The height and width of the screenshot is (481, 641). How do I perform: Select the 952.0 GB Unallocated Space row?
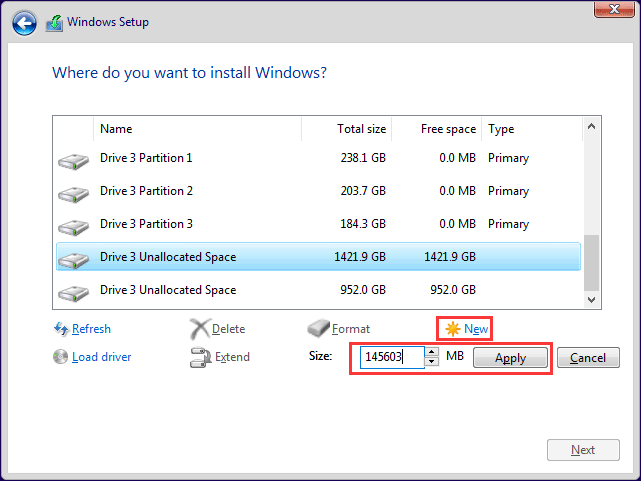(318, 290)
